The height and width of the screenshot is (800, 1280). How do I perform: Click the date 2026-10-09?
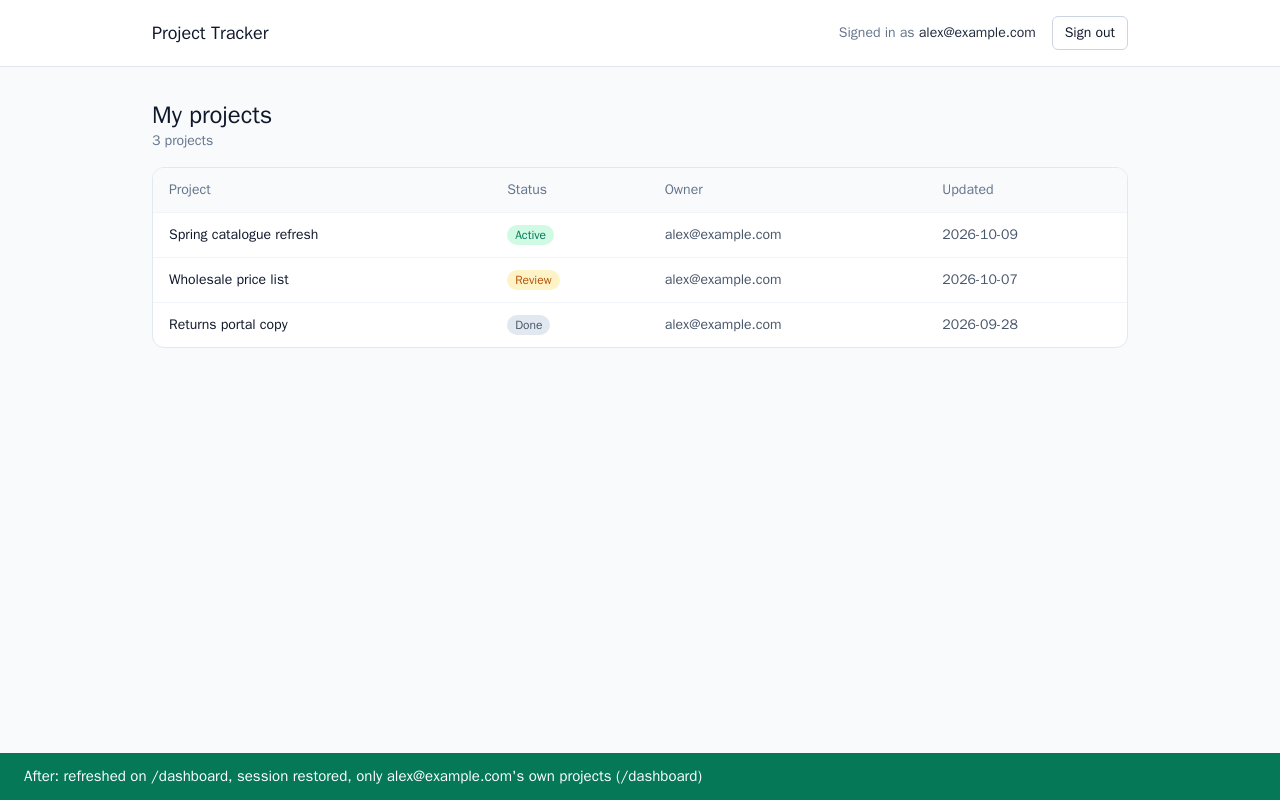click(x=980, y=235)
